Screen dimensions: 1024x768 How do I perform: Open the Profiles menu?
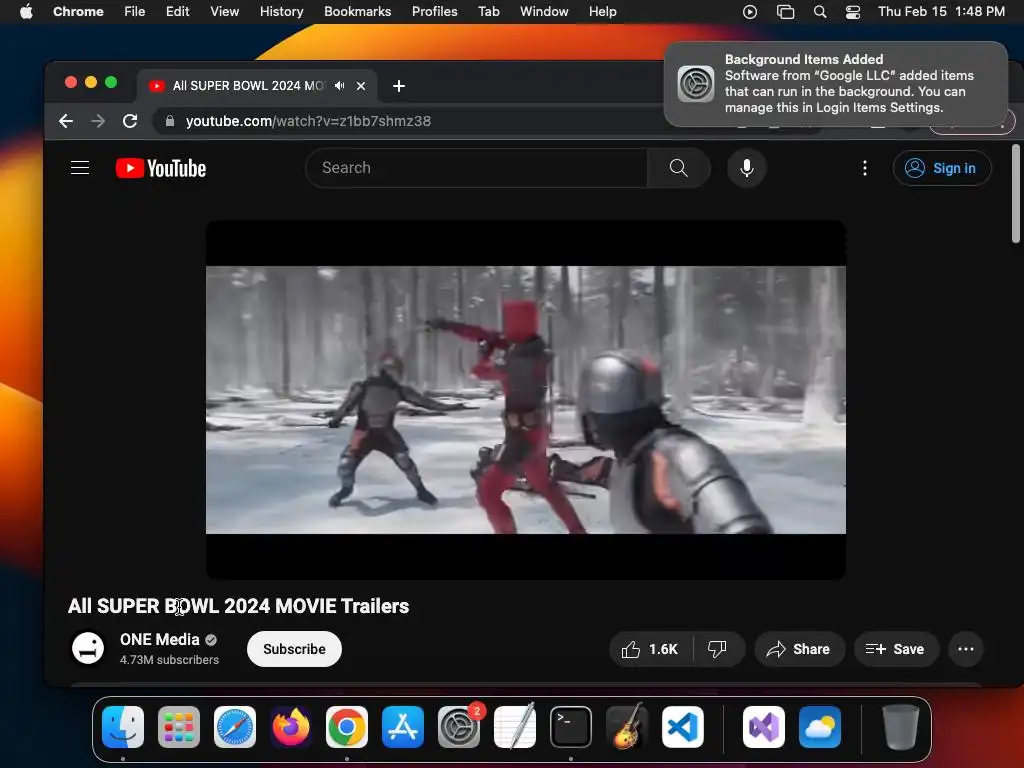[x=434, y=11]
